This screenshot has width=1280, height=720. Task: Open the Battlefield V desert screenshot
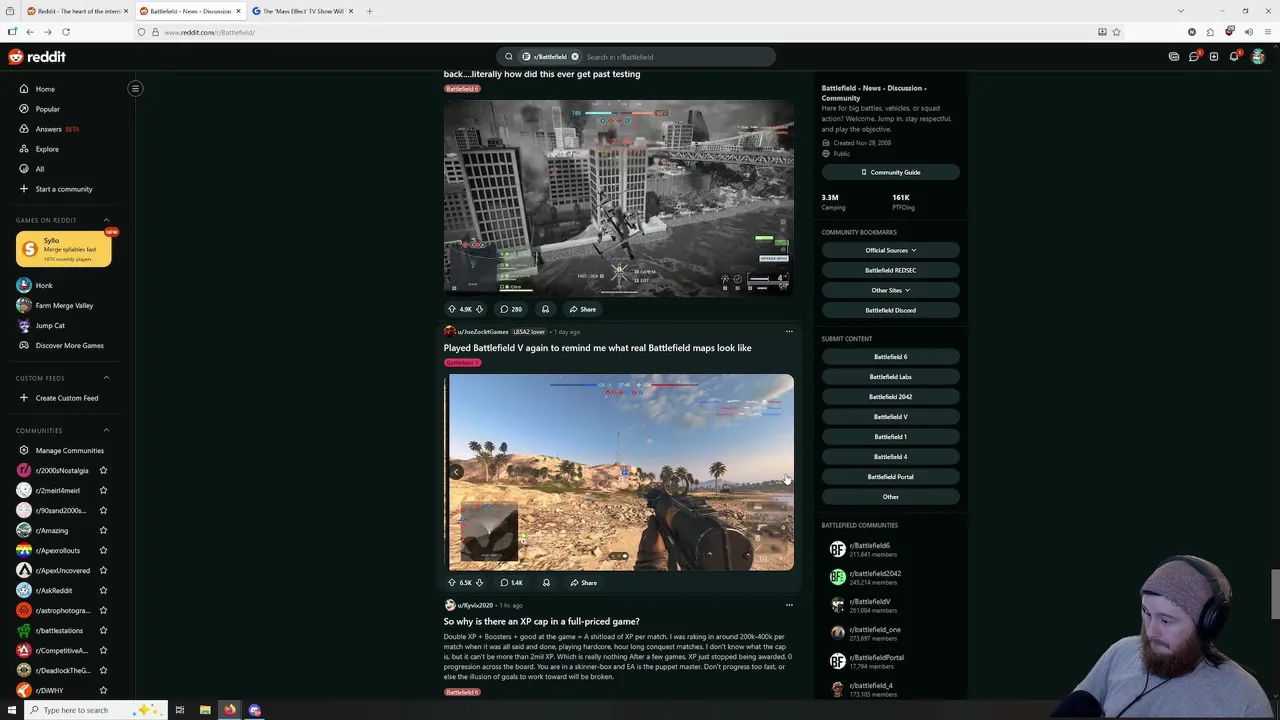click(x=621, y=472)
